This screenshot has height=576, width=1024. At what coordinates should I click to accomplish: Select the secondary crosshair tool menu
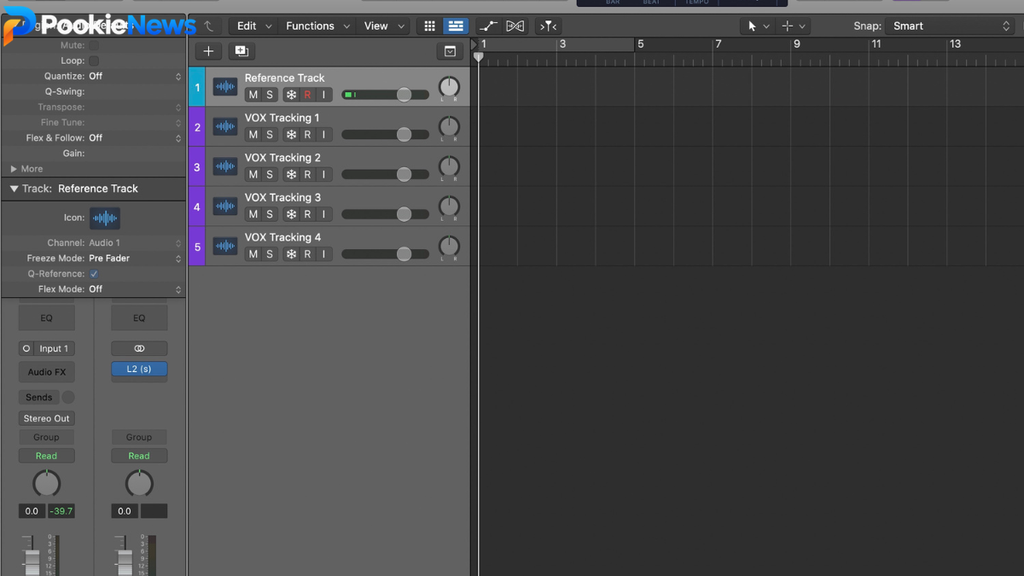(793, 26)
